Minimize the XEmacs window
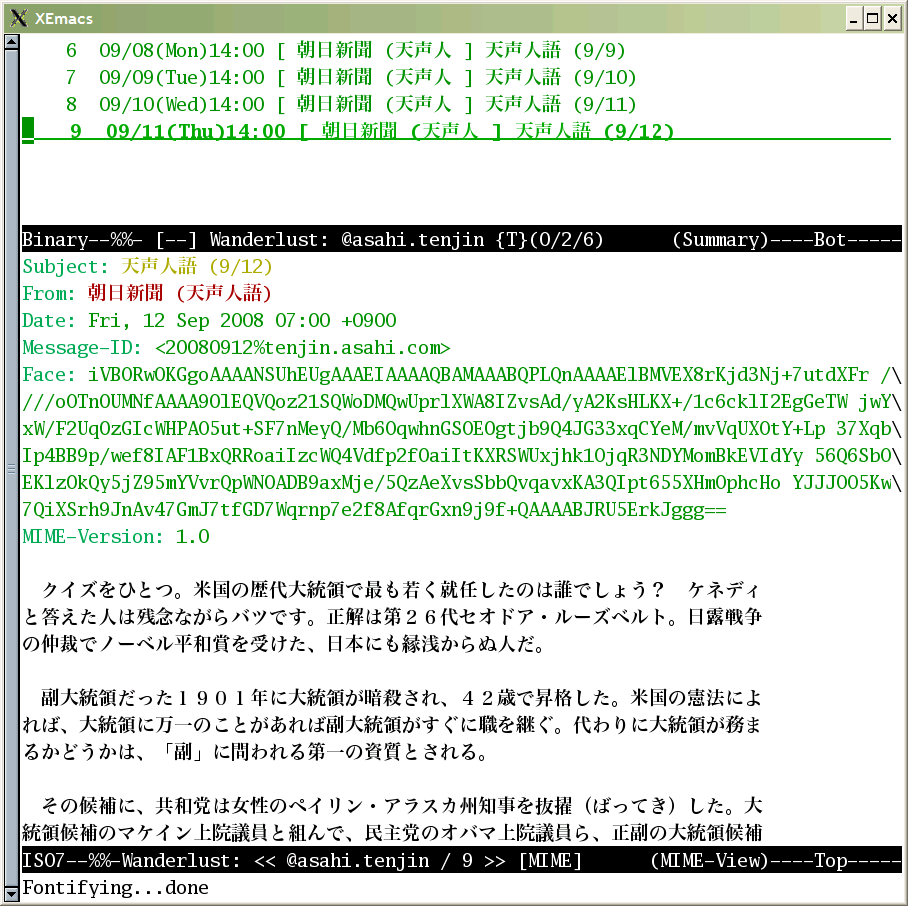 853,19
